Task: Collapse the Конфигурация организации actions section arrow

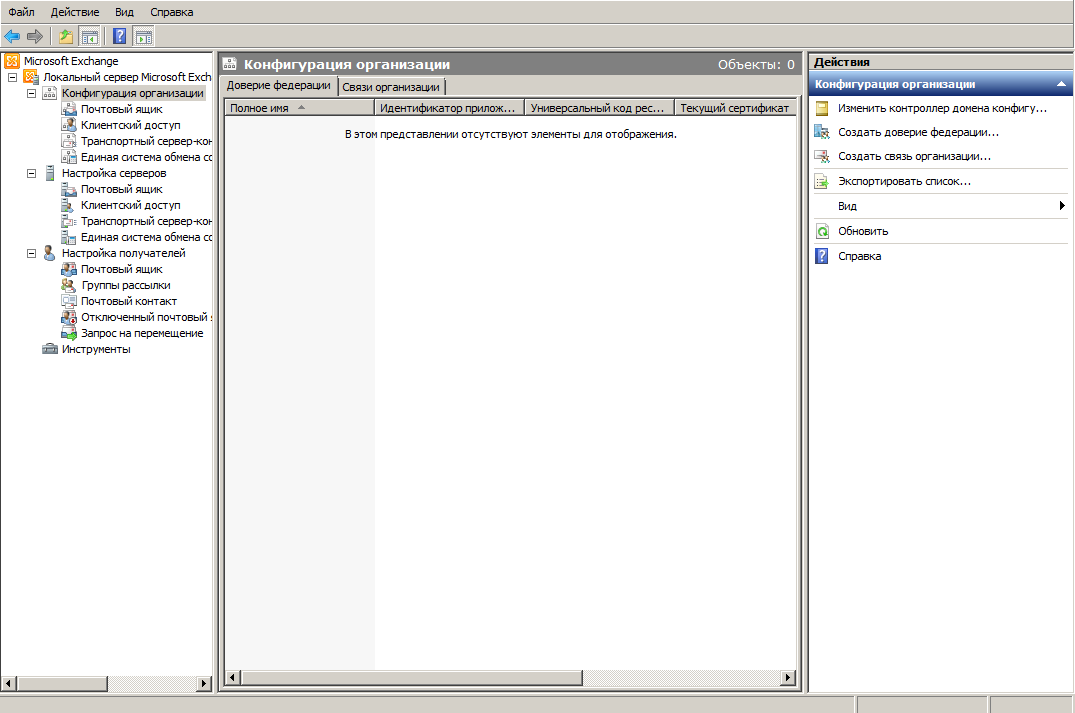Action: (1061, 84)
